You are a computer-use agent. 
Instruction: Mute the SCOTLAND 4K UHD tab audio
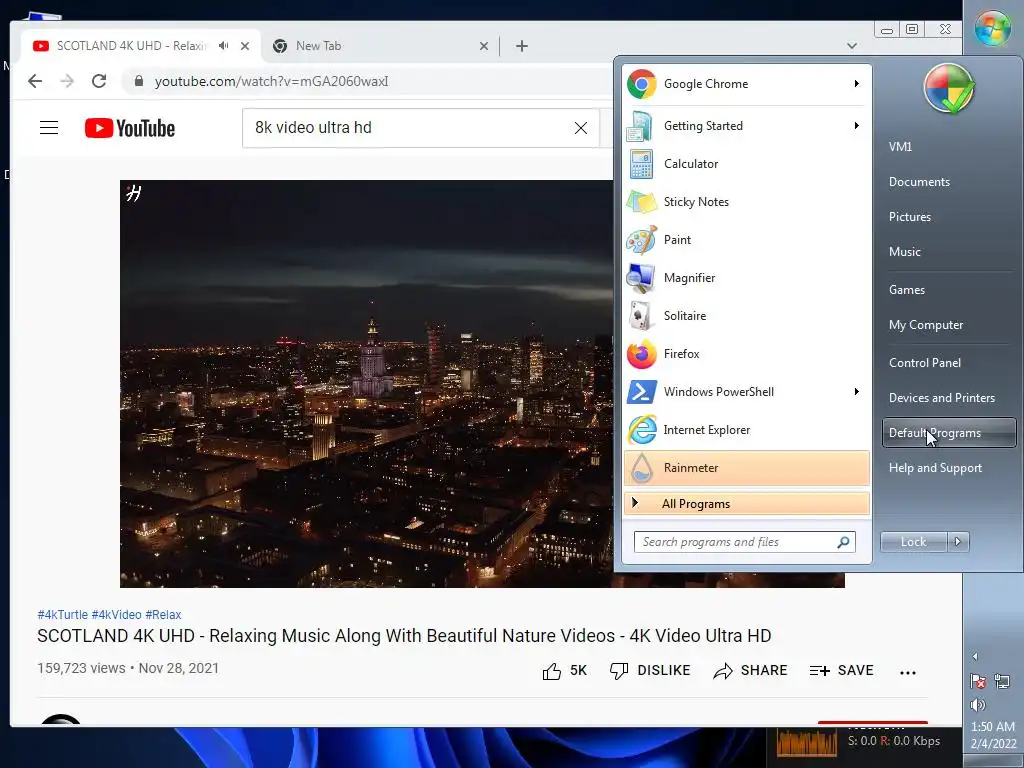224,46
